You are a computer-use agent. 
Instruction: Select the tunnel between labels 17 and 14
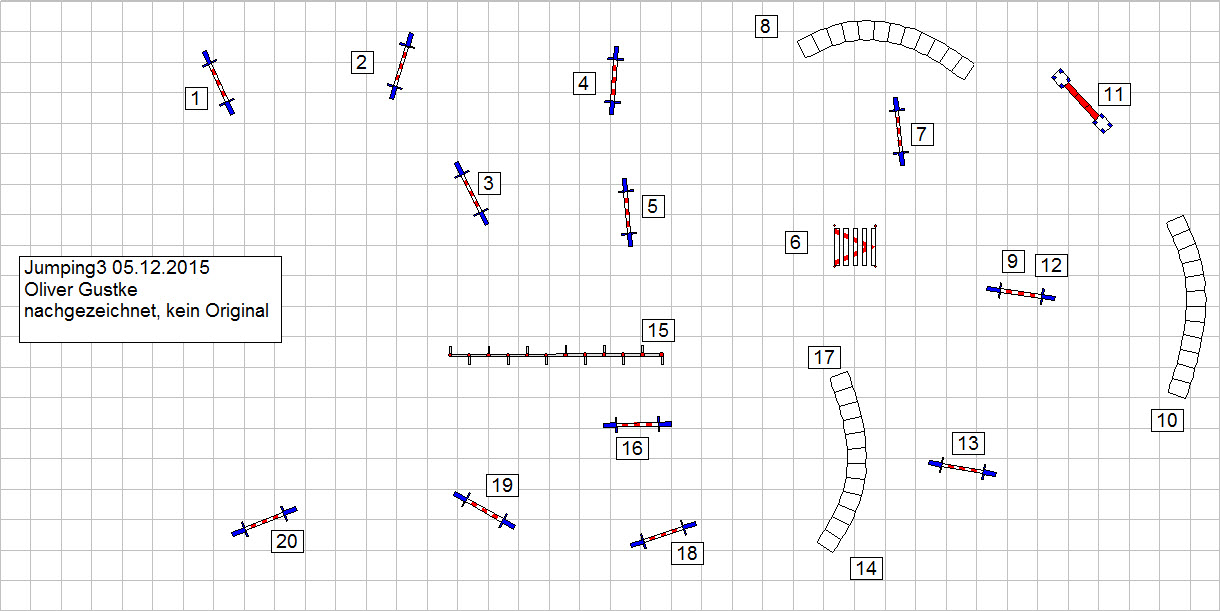point(849,460)
